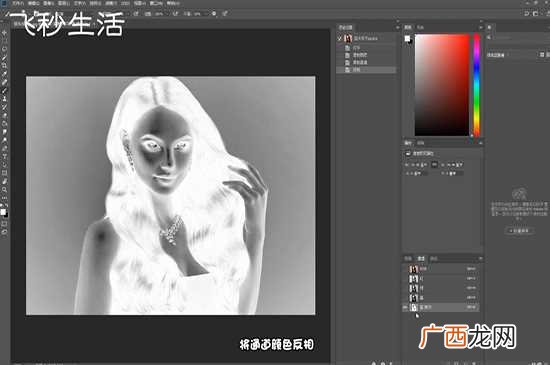Open the Properties panel flyout menu
The image size is (550, 365).
tap(481, 143)
